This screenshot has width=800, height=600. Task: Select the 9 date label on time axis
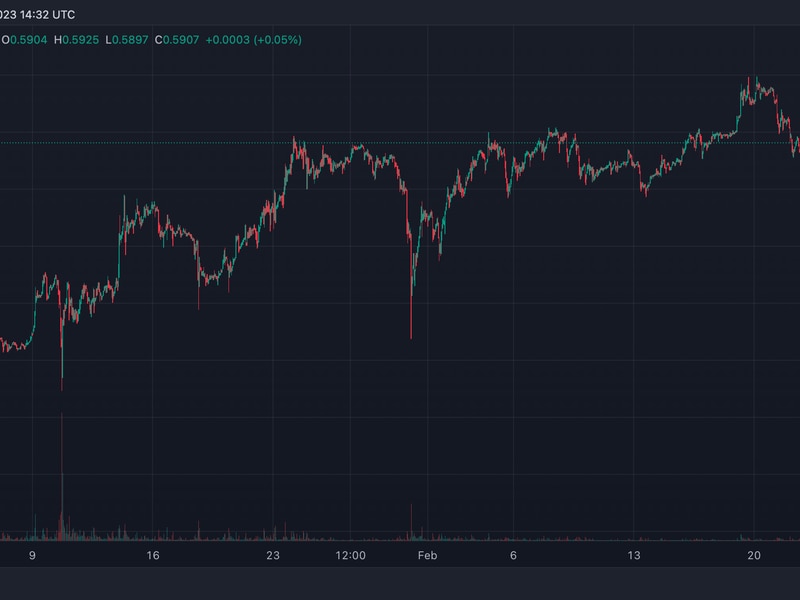point(32,555)
